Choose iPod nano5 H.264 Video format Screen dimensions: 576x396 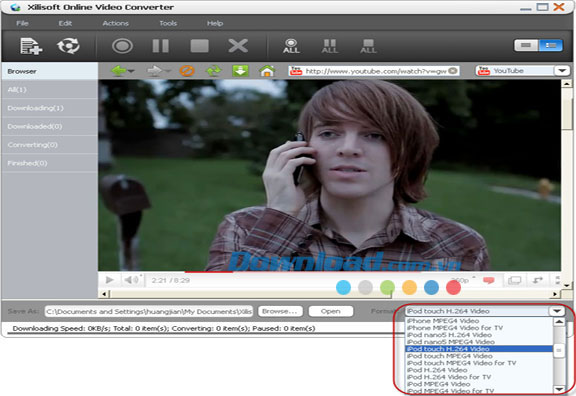[449, 335]
